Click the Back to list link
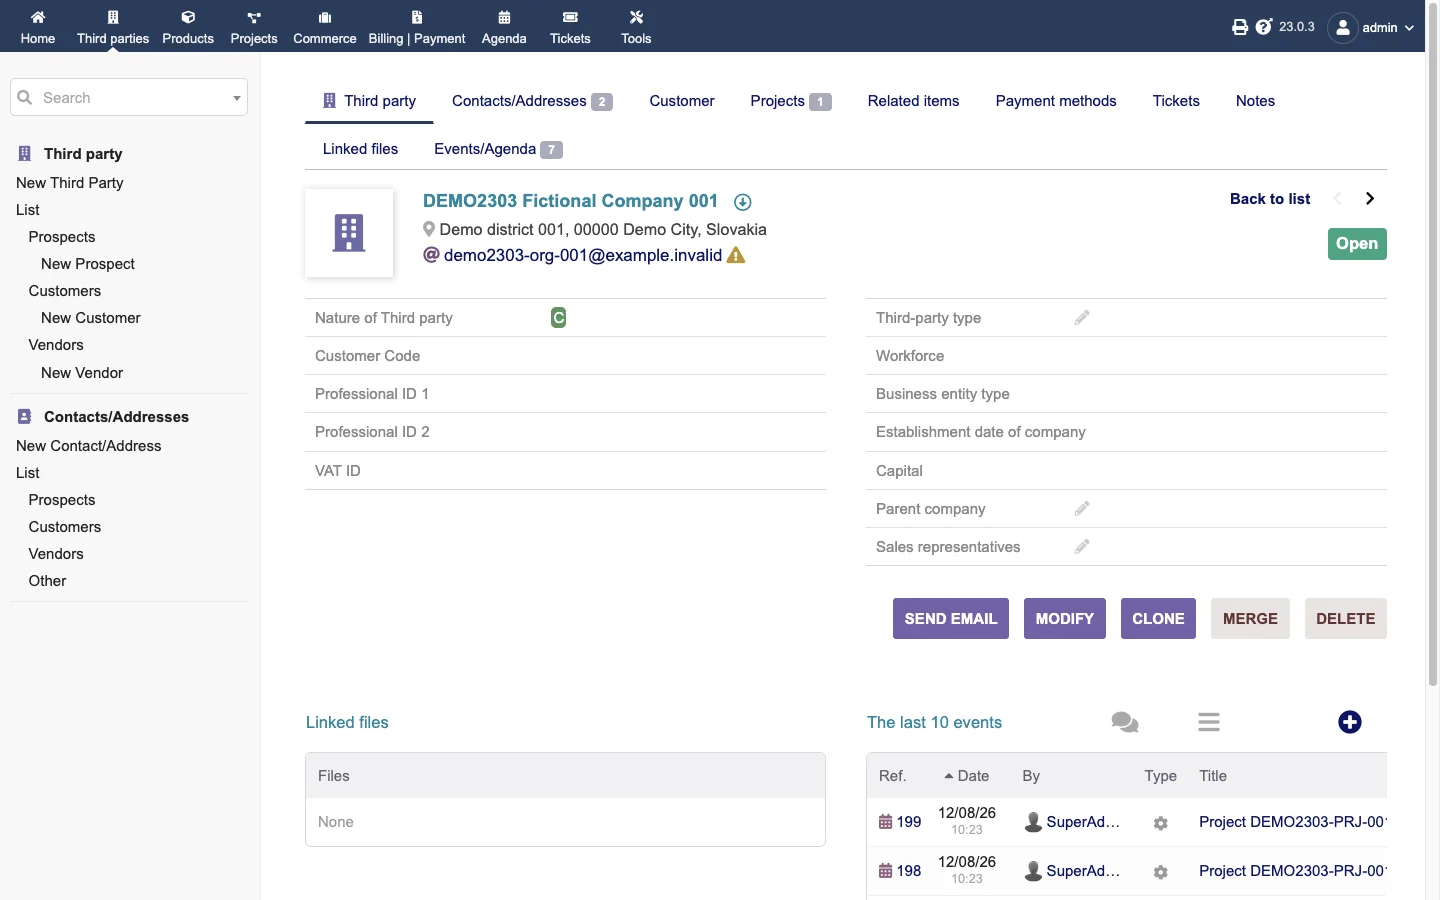The image size is (1440, 900). (1270, 199)
